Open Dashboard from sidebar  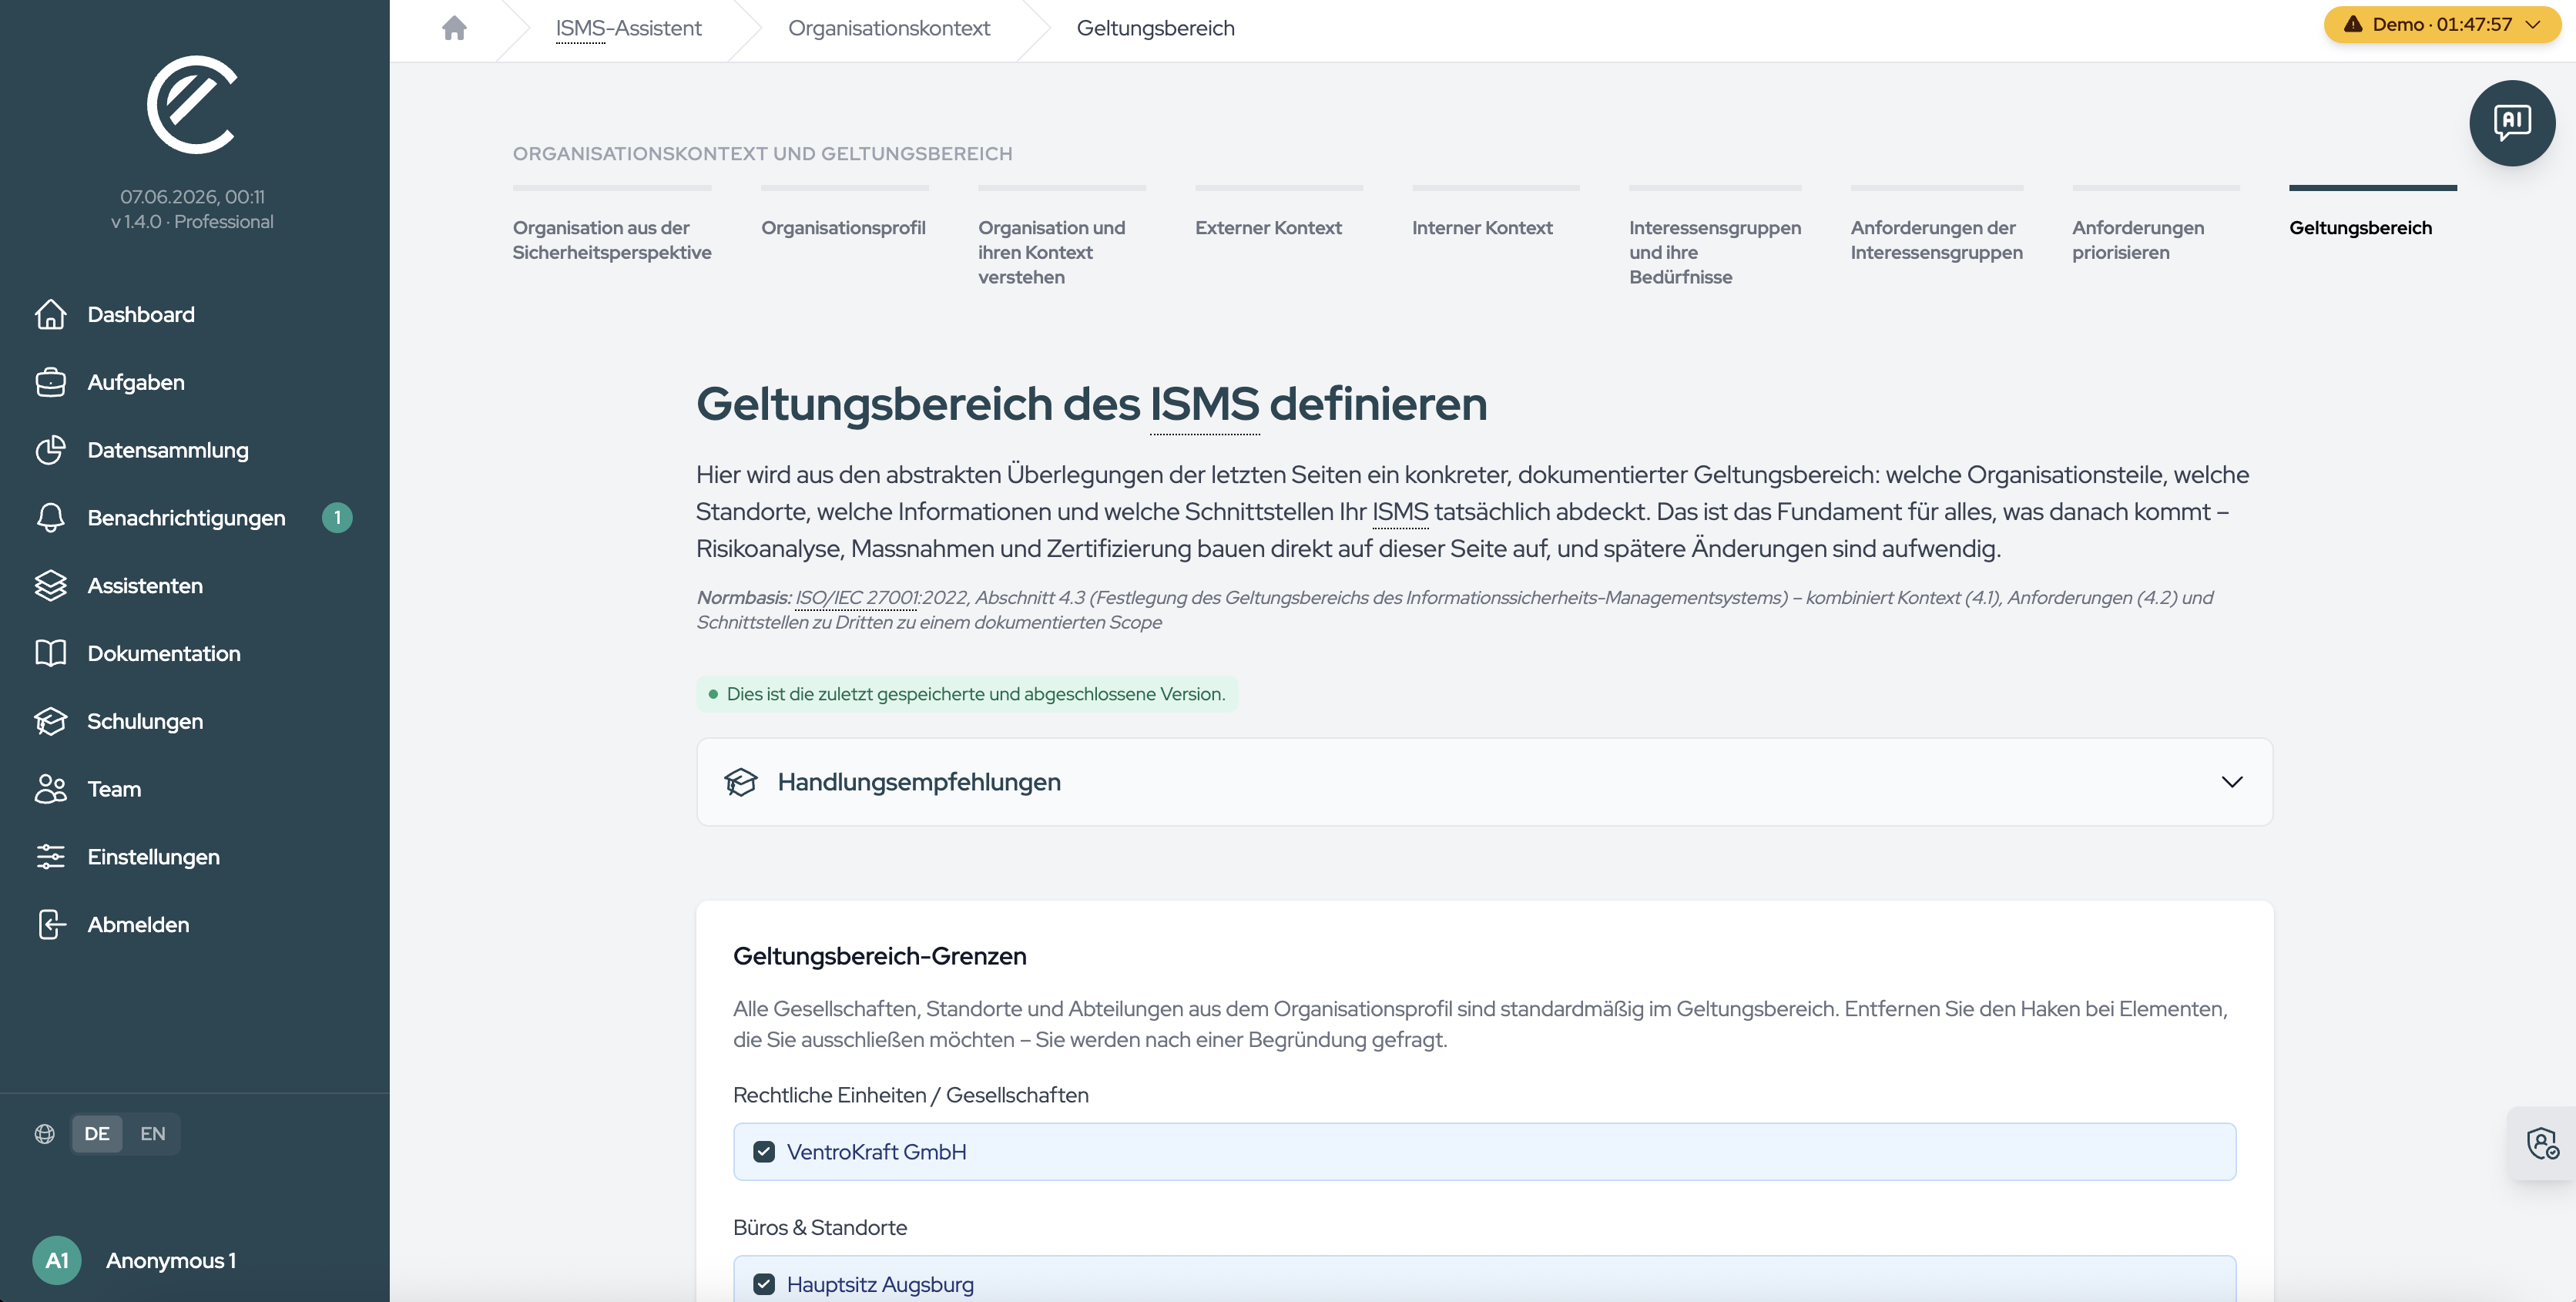coord(141,314)
